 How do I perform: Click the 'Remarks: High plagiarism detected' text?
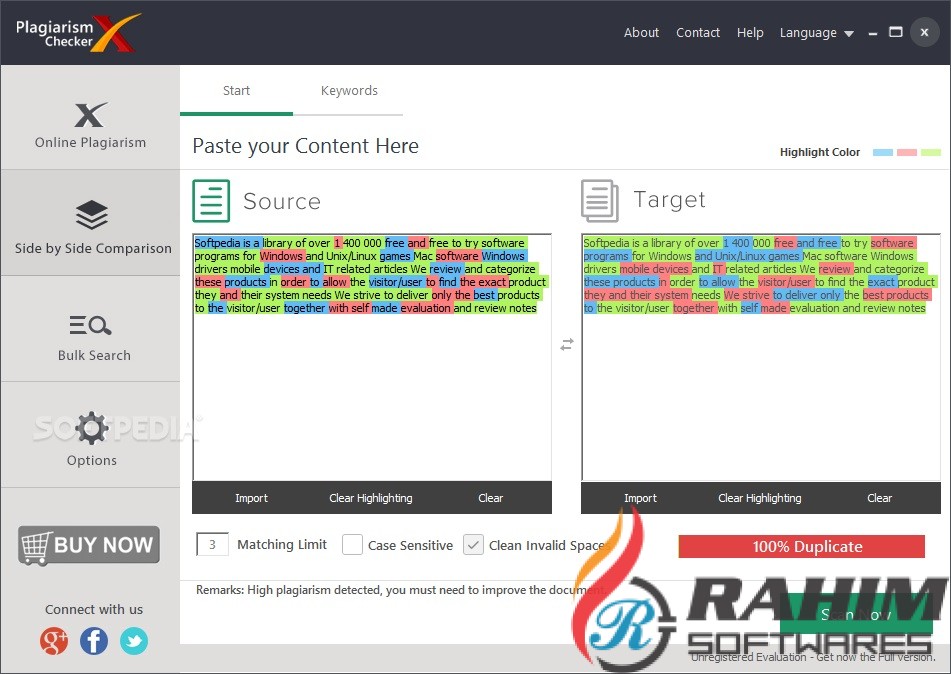(x=400, y=590)
